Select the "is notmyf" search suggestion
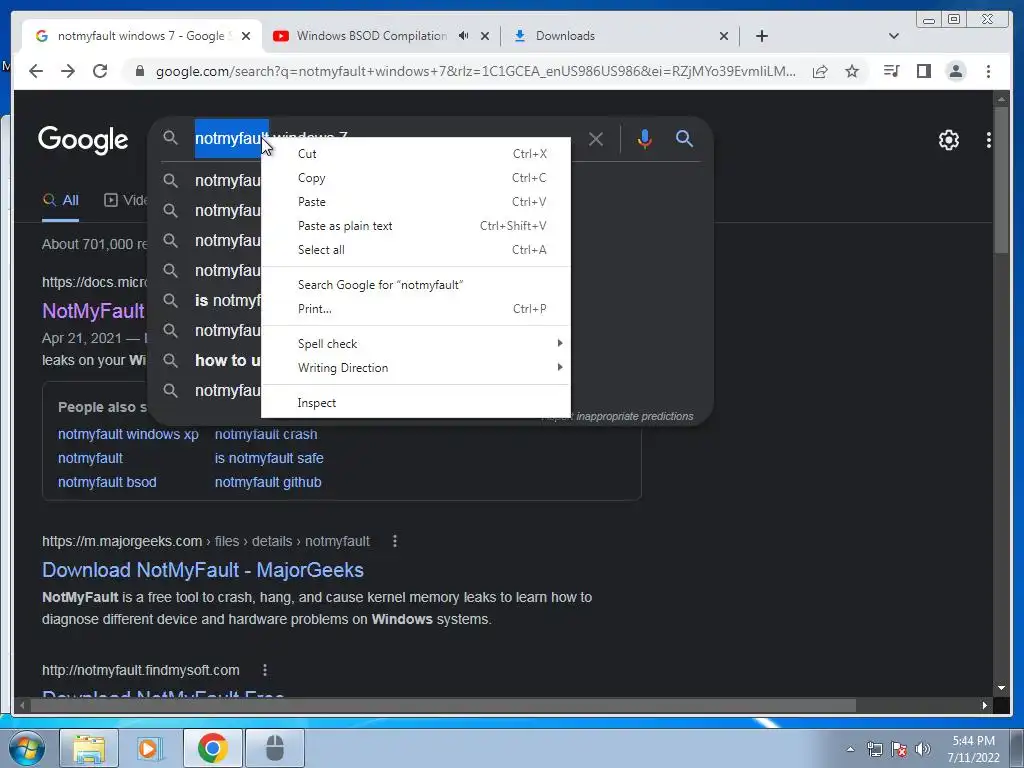 pyautogui.click(x=228, y=300)
